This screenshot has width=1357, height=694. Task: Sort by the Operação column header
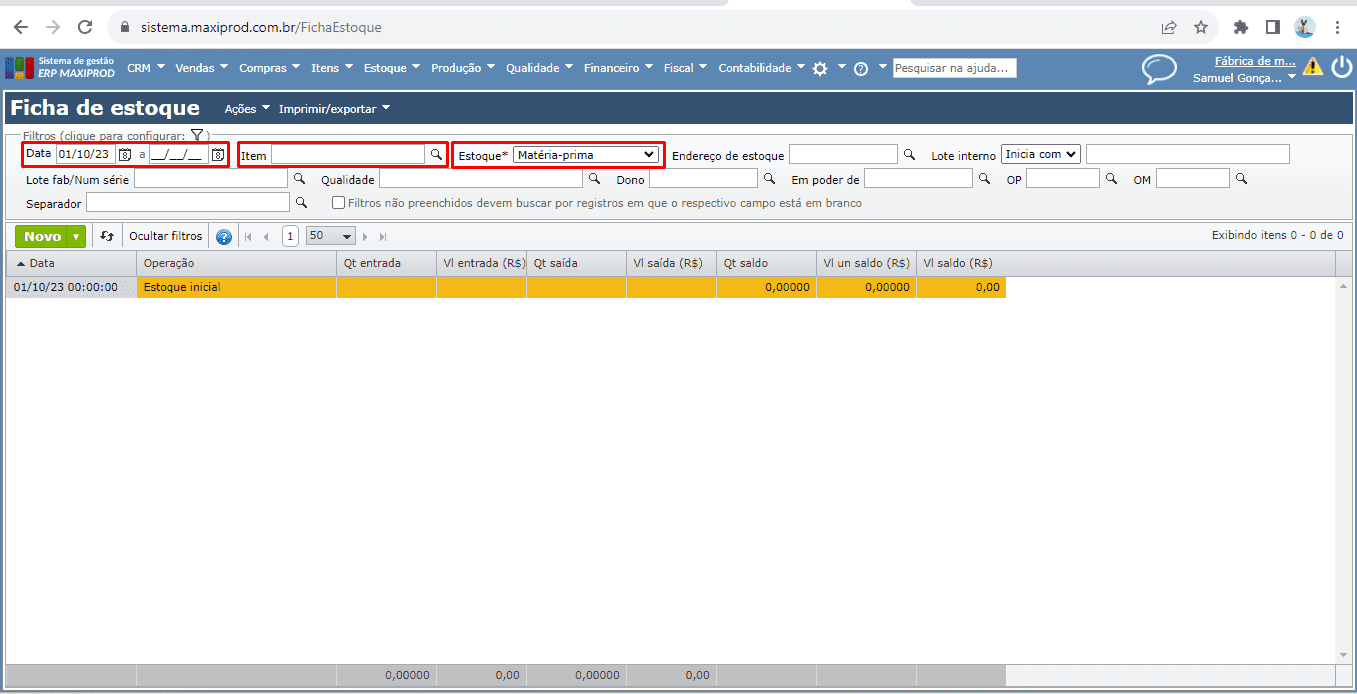pos(236,263)
